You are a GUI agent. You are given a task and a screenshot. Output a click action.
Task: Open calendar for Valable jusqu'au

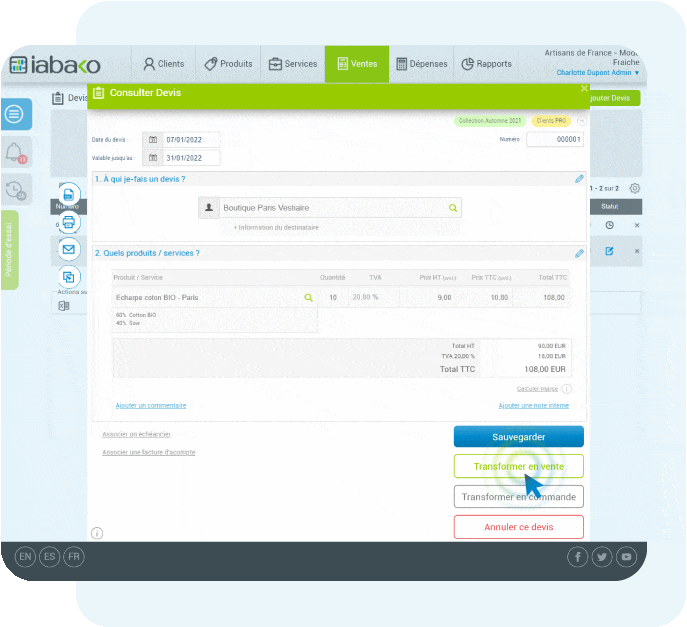(x=153, y=158)
